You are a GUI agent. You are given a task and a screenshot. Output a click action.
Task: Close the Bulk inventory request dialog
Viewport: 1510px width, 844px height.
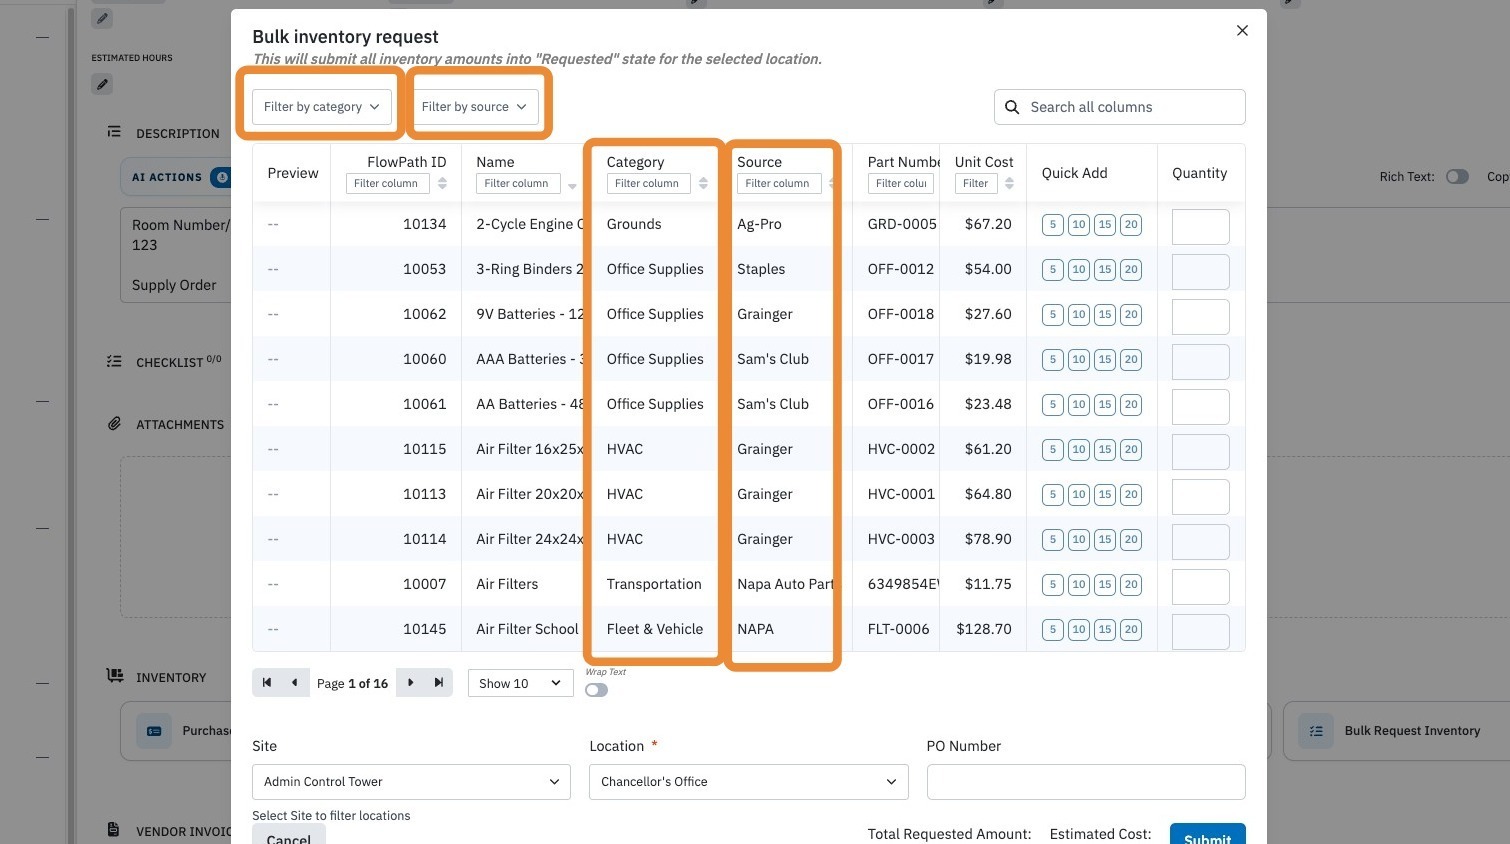[1242, 31]
